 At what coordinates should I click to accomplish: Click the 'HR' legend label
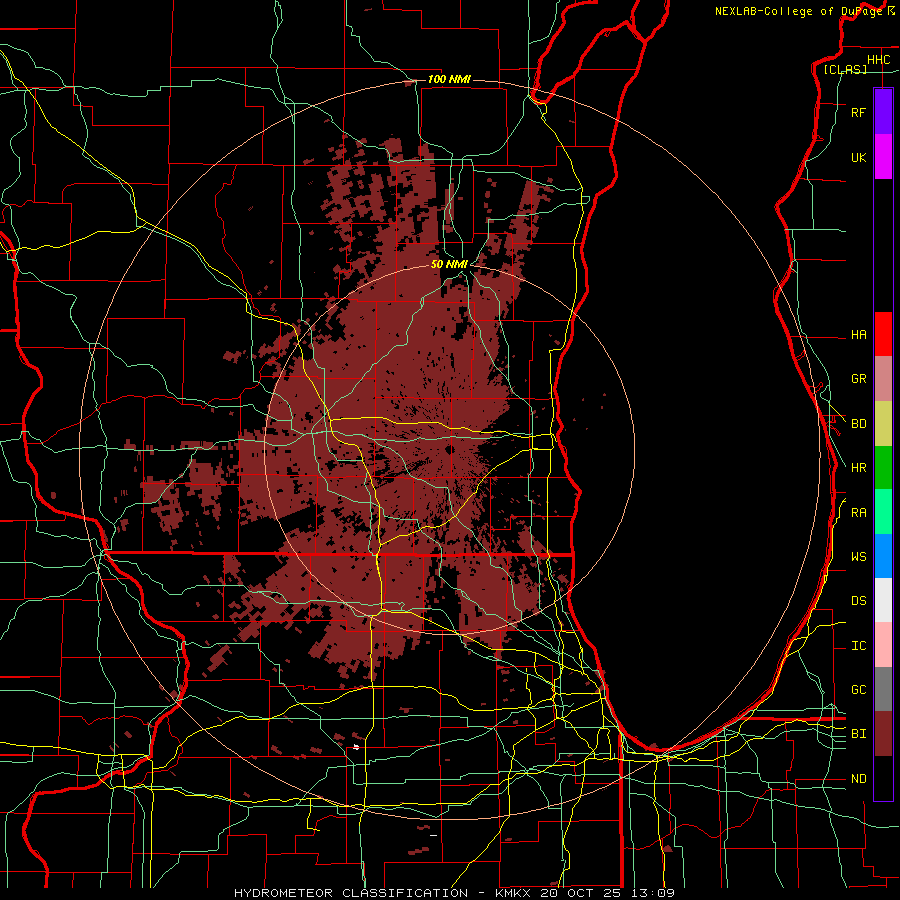858,468
